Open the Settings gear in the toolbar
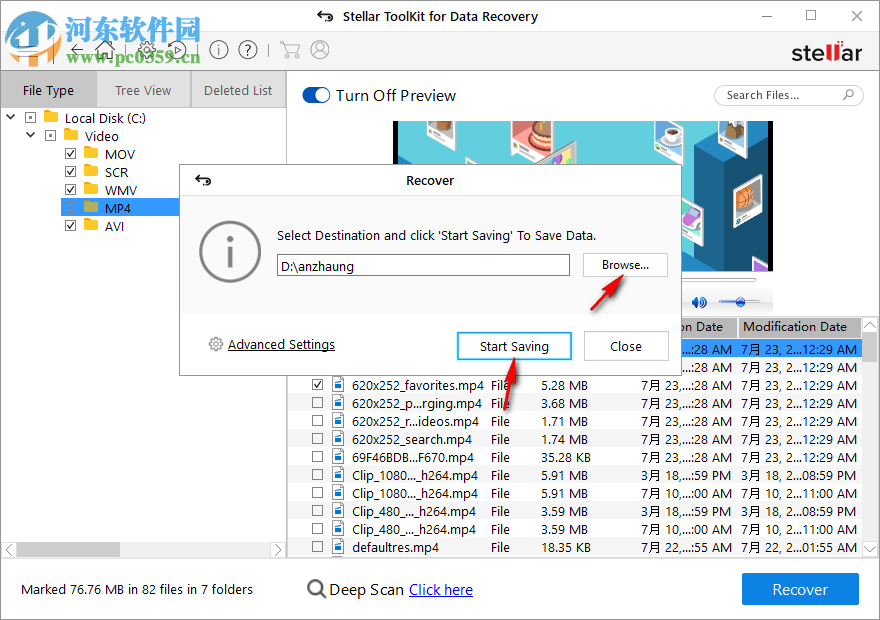Image resolution: width=880 pixels, height=620 pixels. [x=145, y=48]
